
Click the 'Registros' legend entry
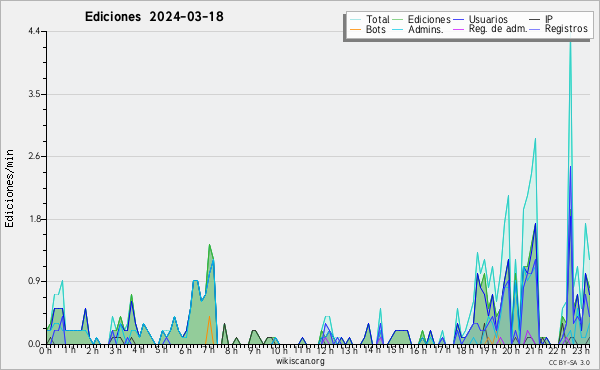(566, 29)
